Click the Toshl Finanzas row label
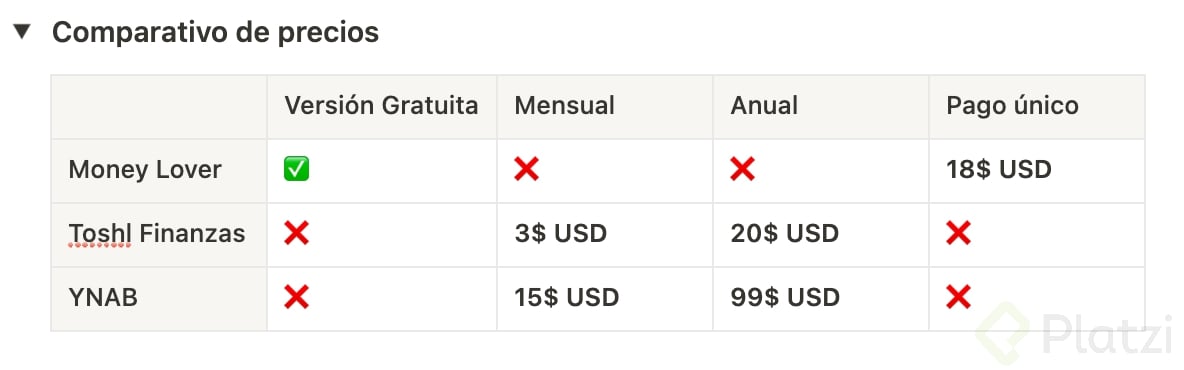1184x370 pixels. 157,234
